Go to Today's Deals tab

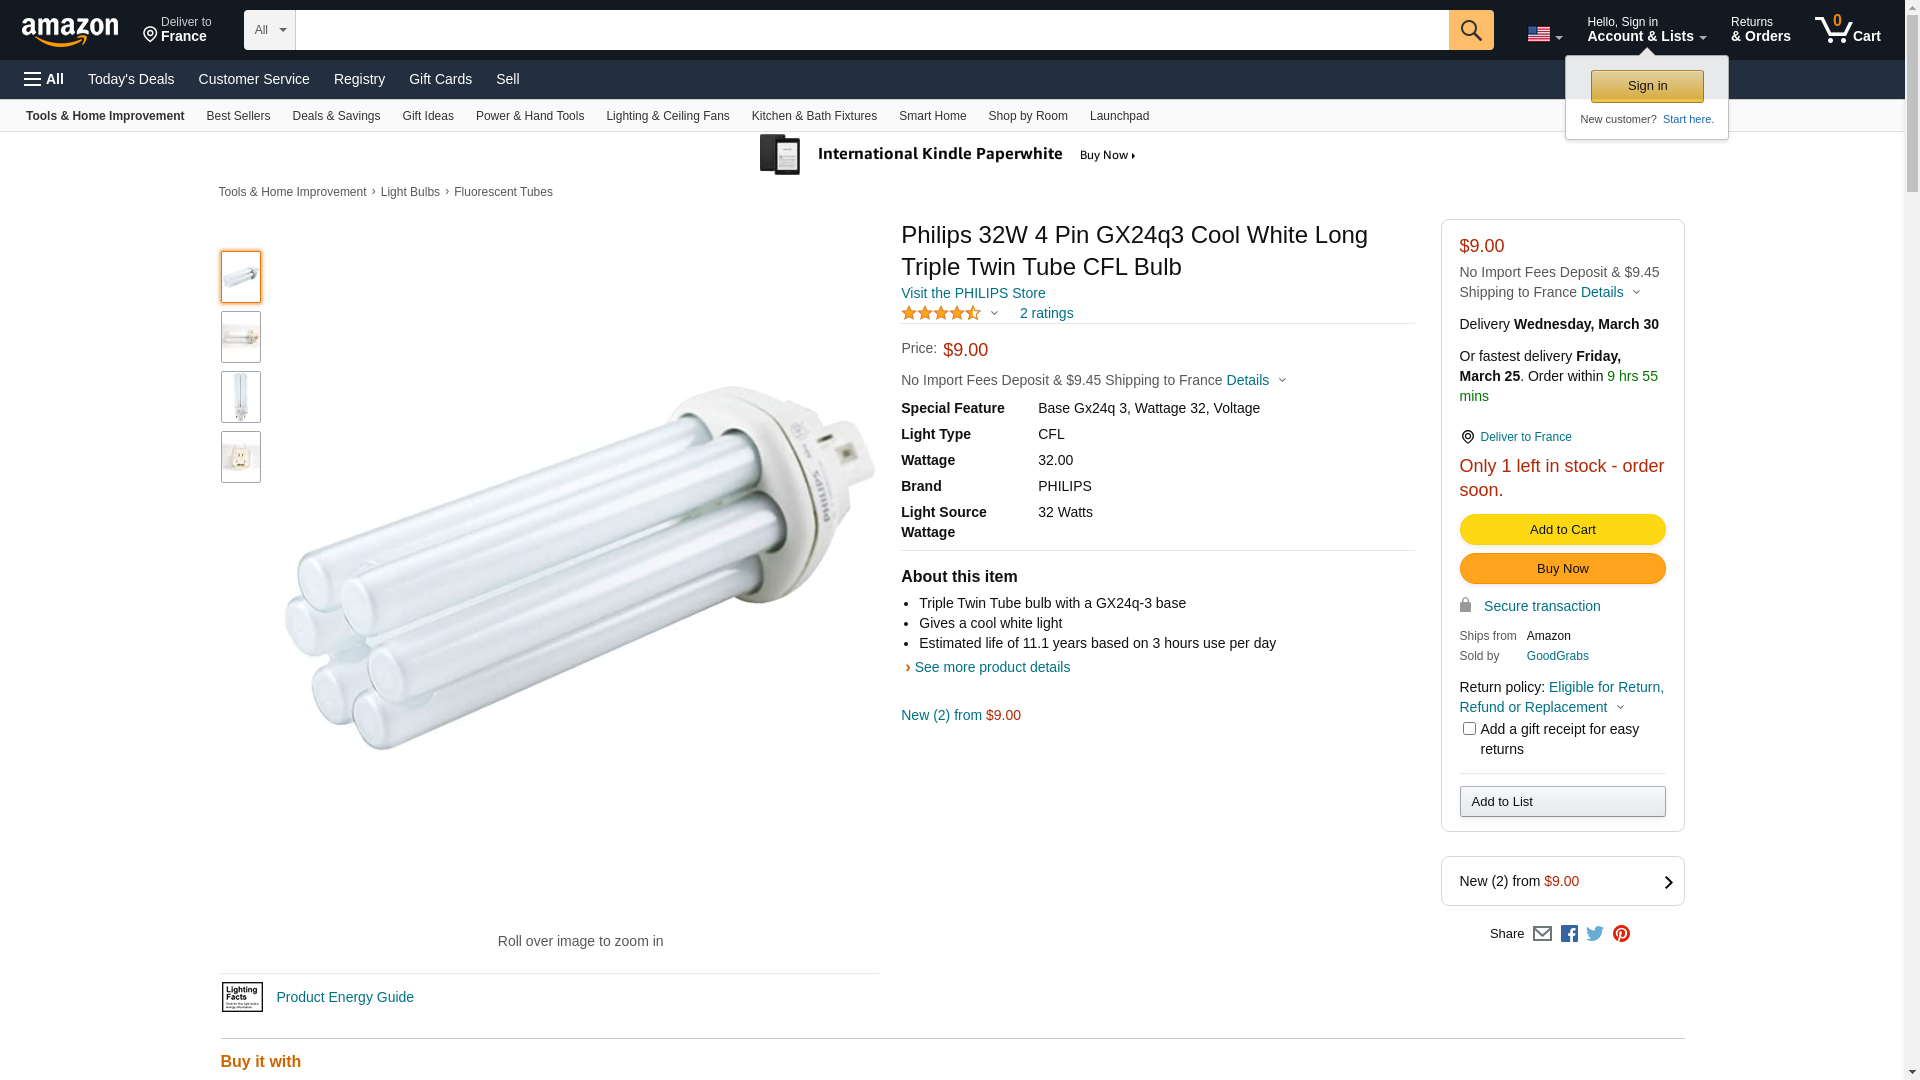click(x=131, y=79)
